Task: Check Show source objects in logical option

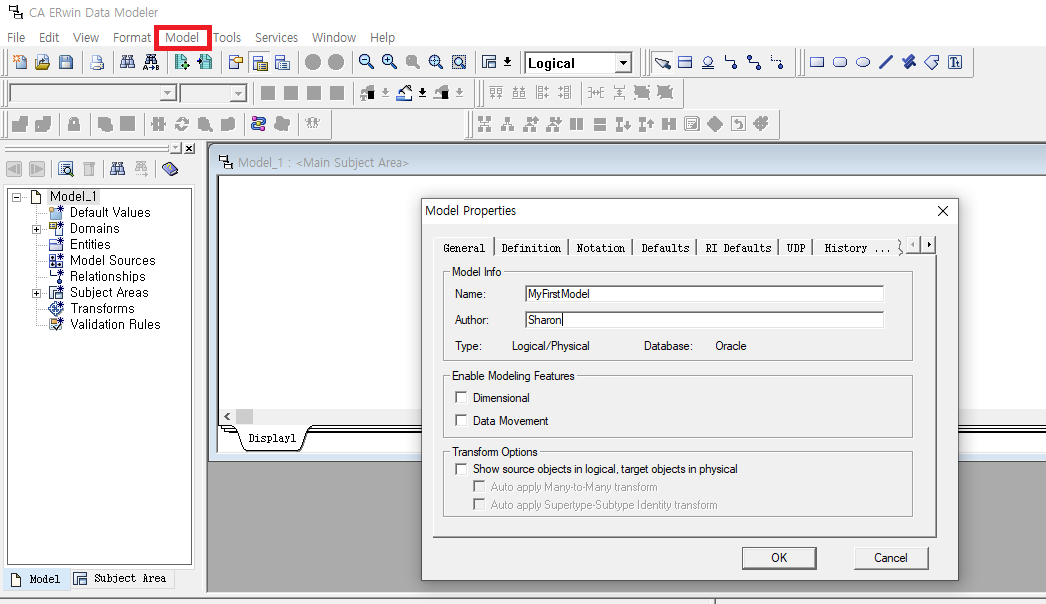Action: click(461, 469)
